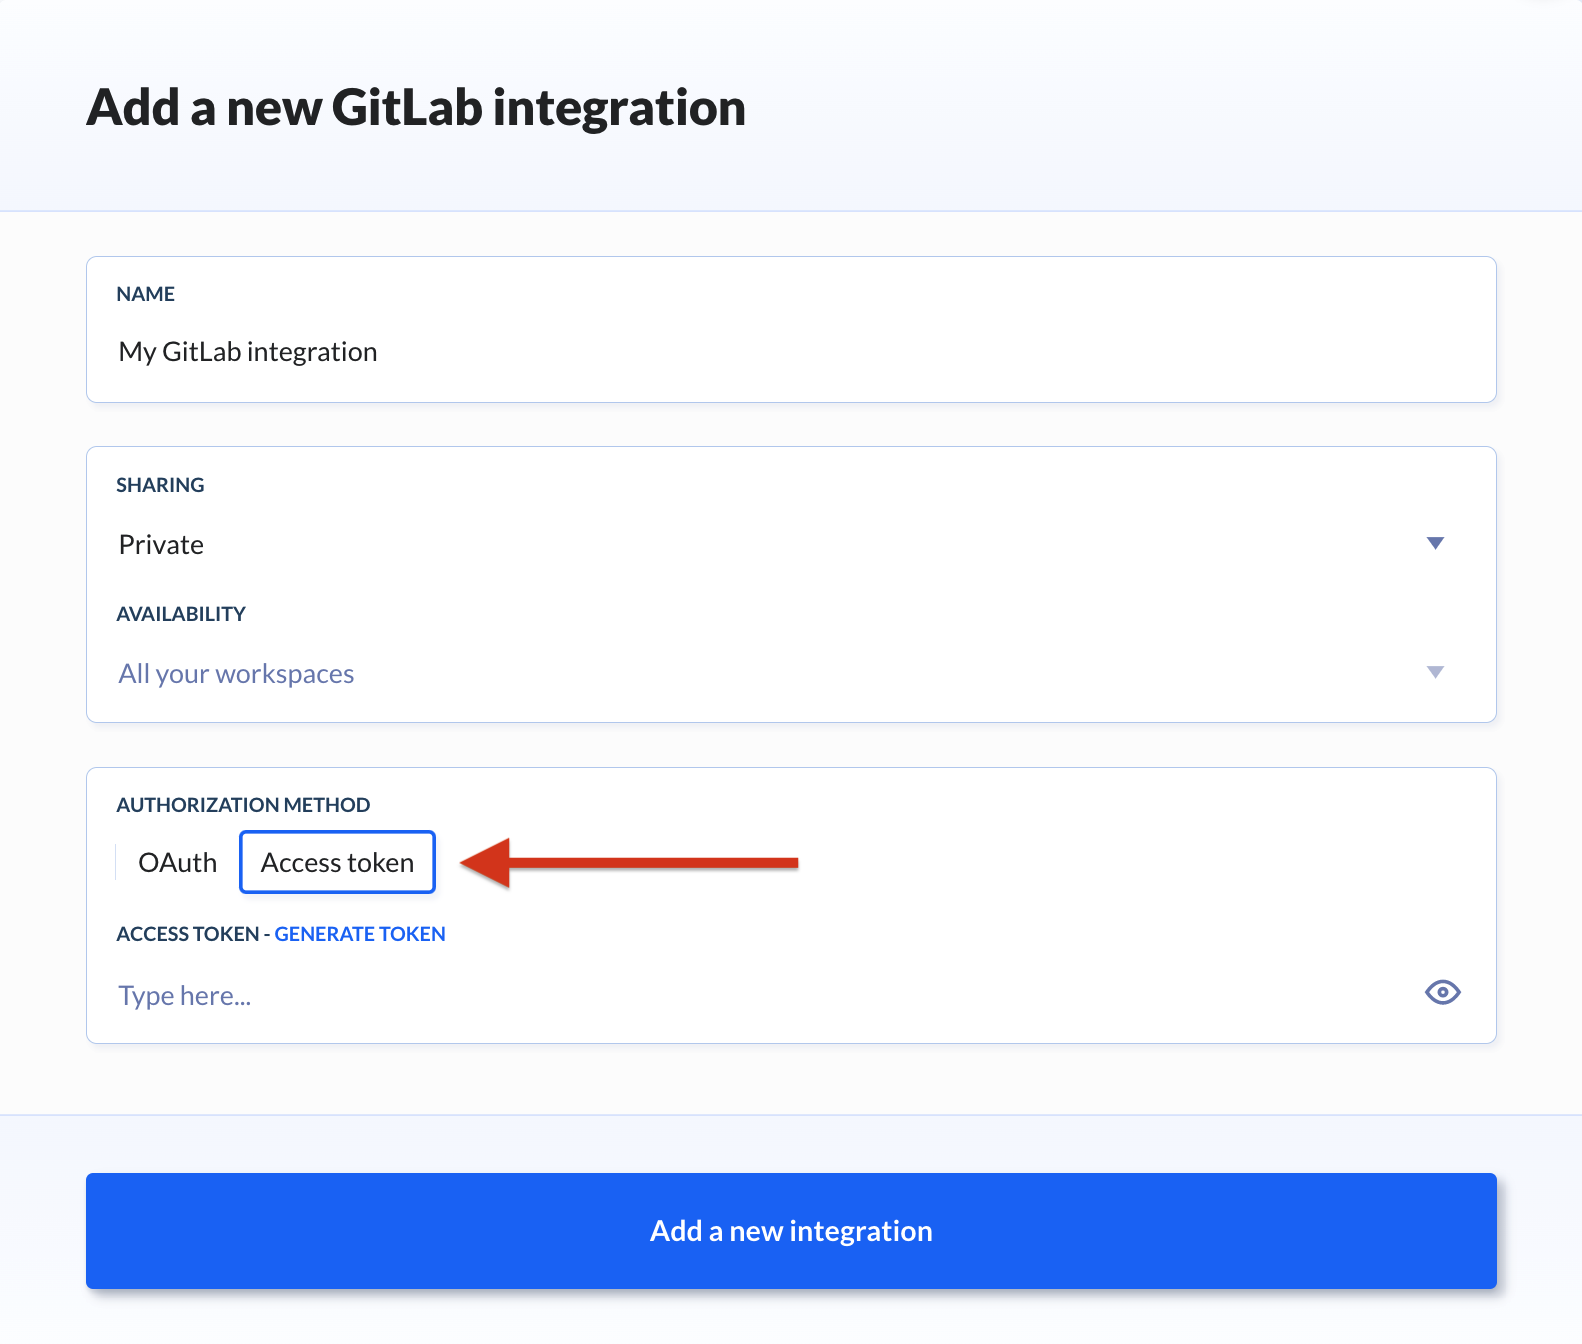The width and height of the screenshot is (1582, 1344).
Task: Click the Sharing dropdown arrow triangle
Action: [x=1435, y=543]
